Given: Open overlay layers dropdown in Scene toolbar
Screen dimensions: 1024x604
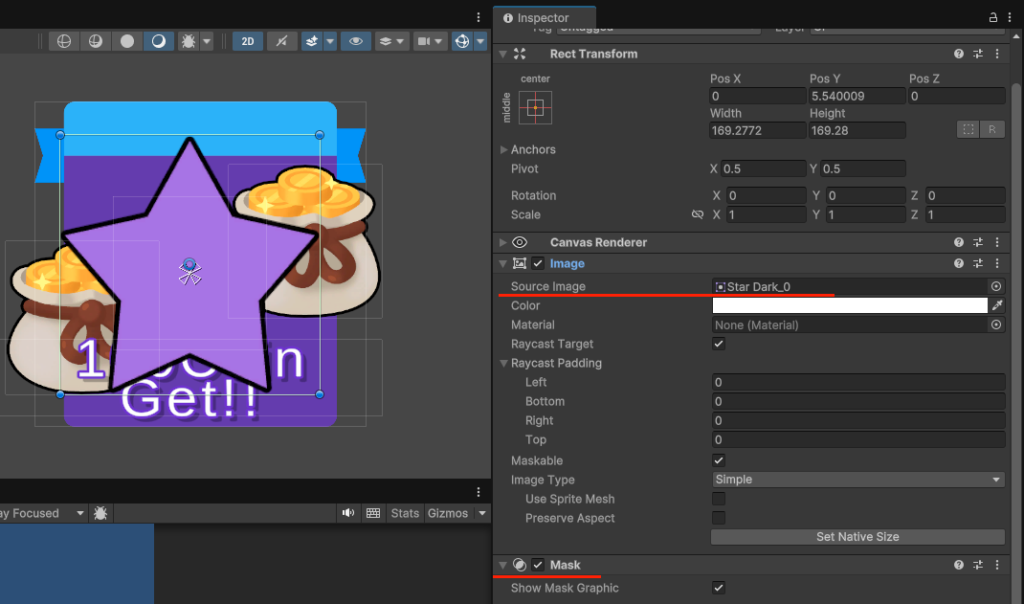Looking at the screenshot, I should (392, 41).
